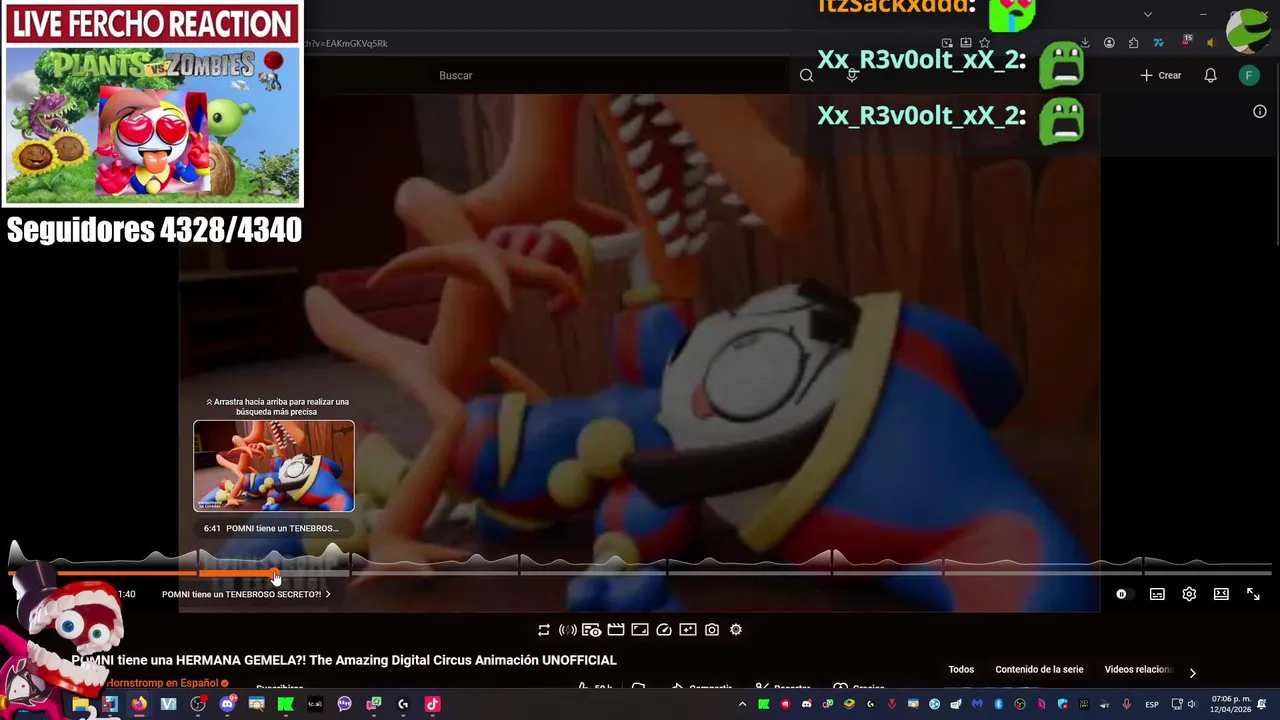The width and height of the screenshot is (1280, 720).
Task: Open playback speed gauge icon
Action: (x=664, y=630)
